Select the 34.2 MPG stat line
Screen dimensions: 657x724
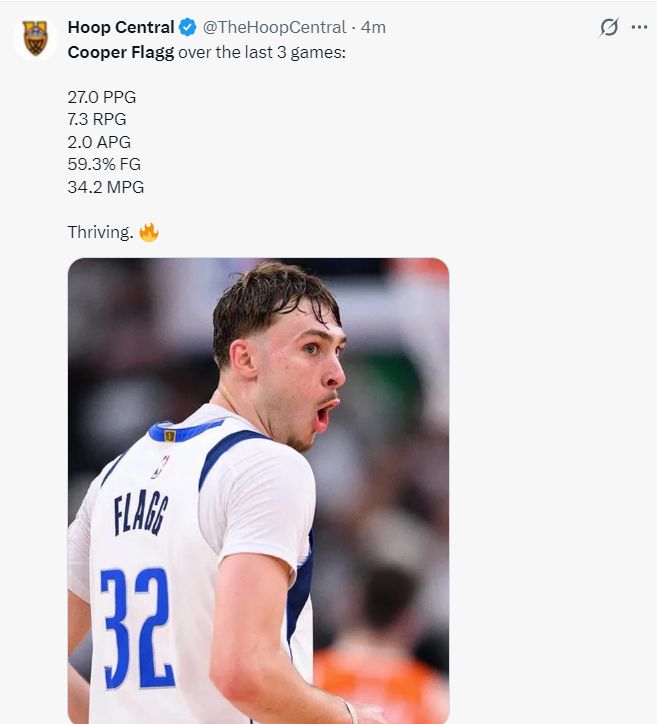click(x=106, y=187)
